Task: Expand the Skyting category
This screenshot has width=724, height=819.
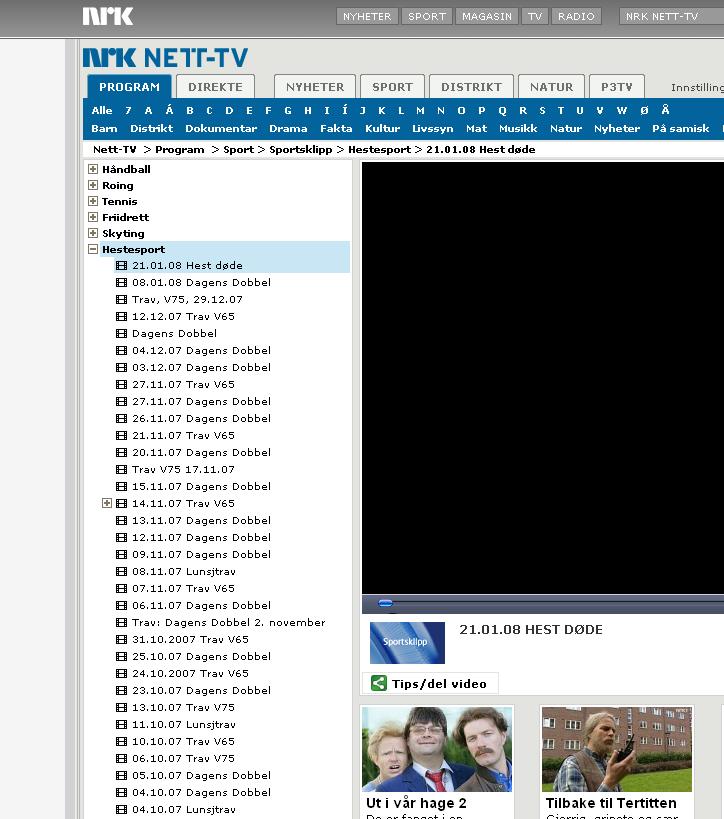Action: coord(93,233)
